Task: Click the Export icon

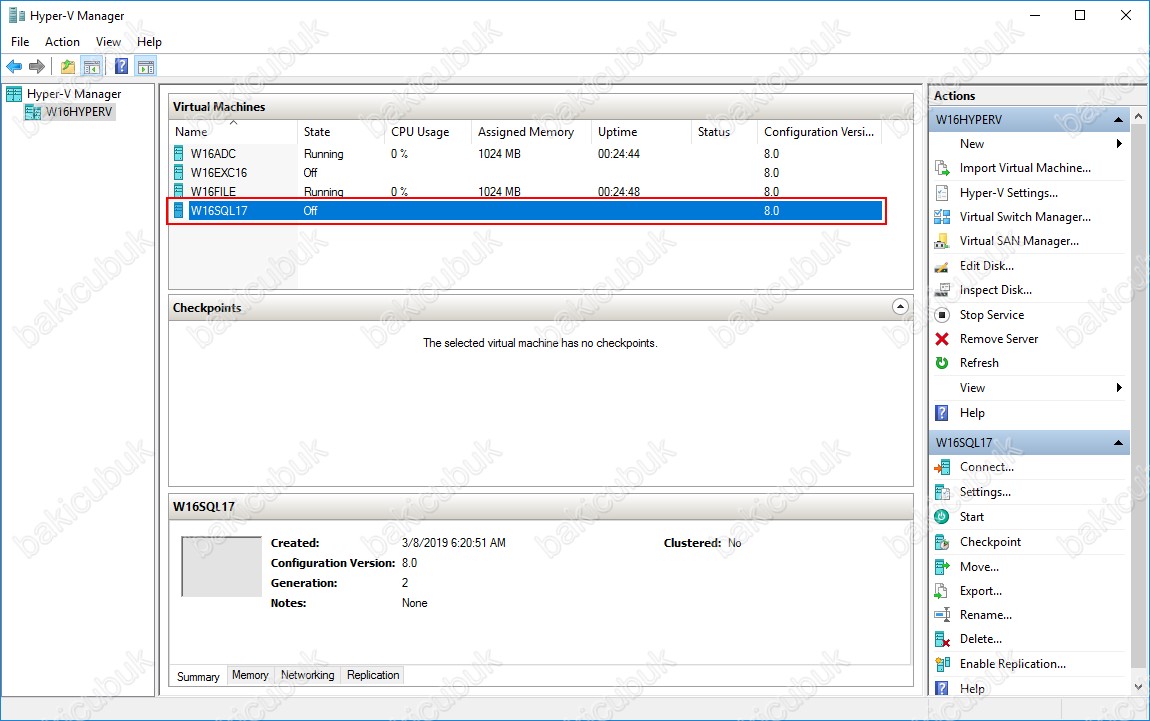Action: pyautogui.click(x=942, y=591)
